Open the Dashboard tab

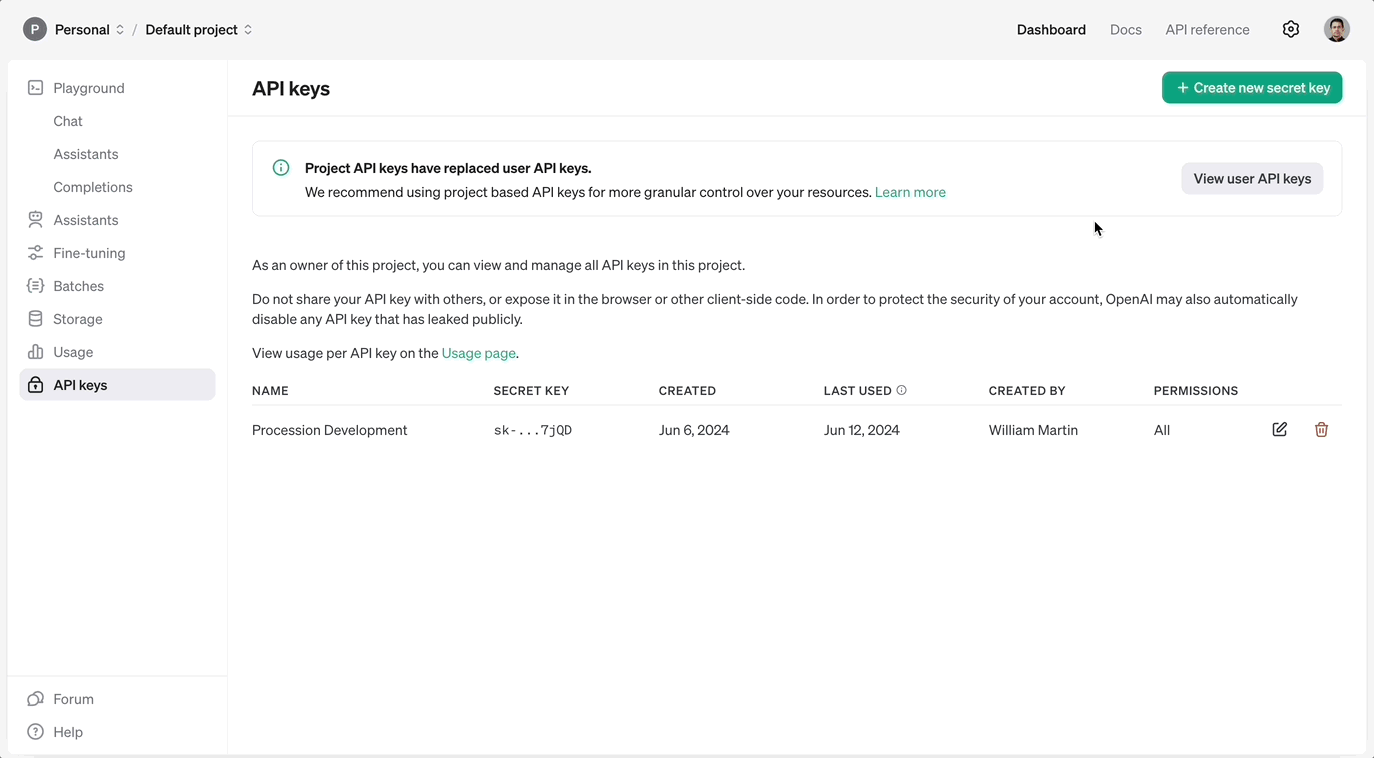click(1051, 29)
